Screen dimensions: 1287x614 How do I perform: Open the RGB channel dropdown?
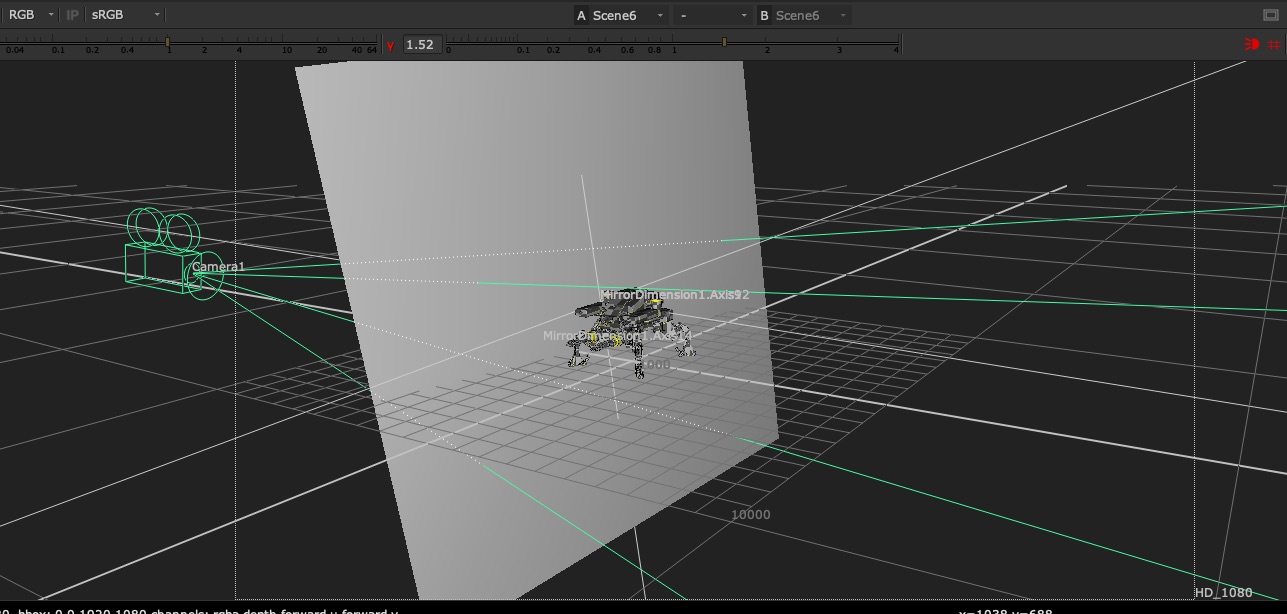[31, 15]
